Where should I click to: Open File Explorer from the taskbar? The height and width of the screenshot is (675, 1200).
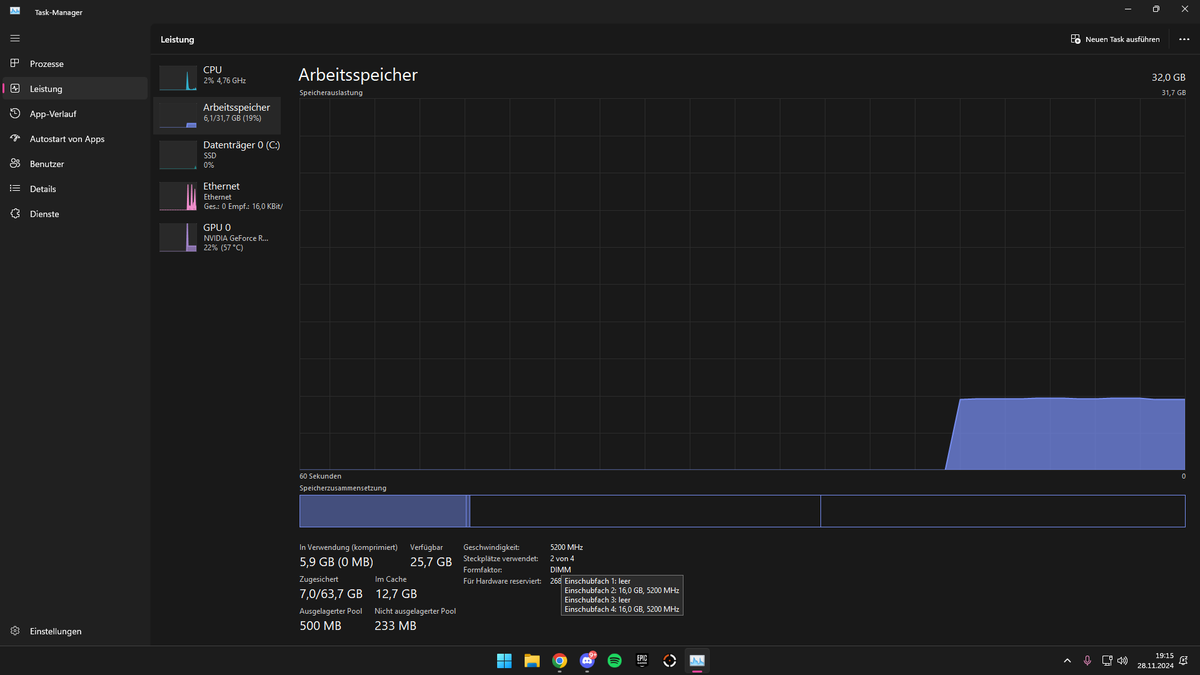point(532,660)
